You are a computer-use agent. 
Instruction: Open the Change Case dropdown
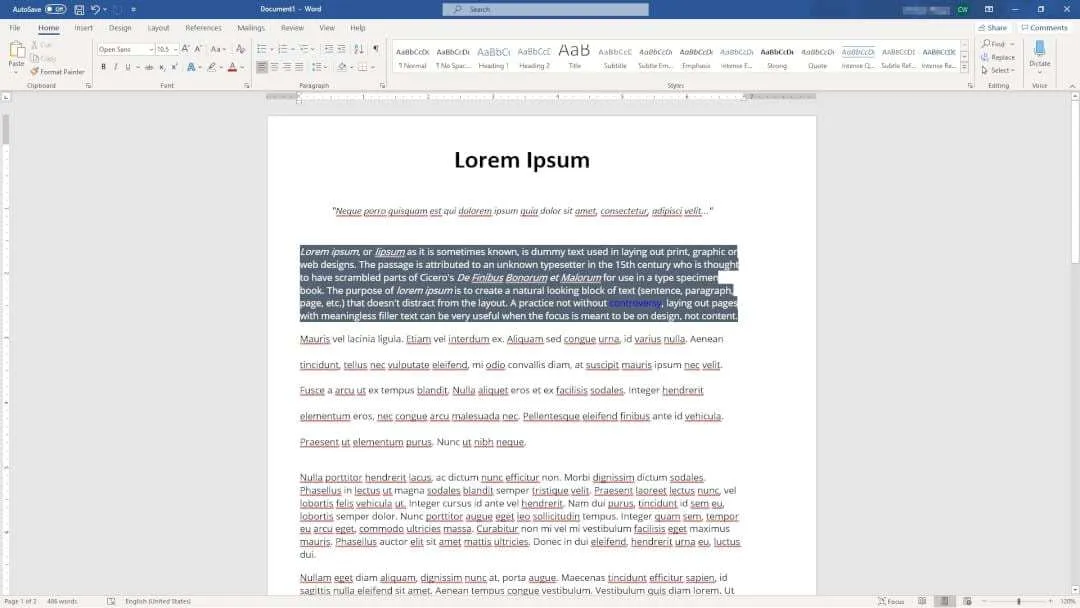(x=218, y=49)
